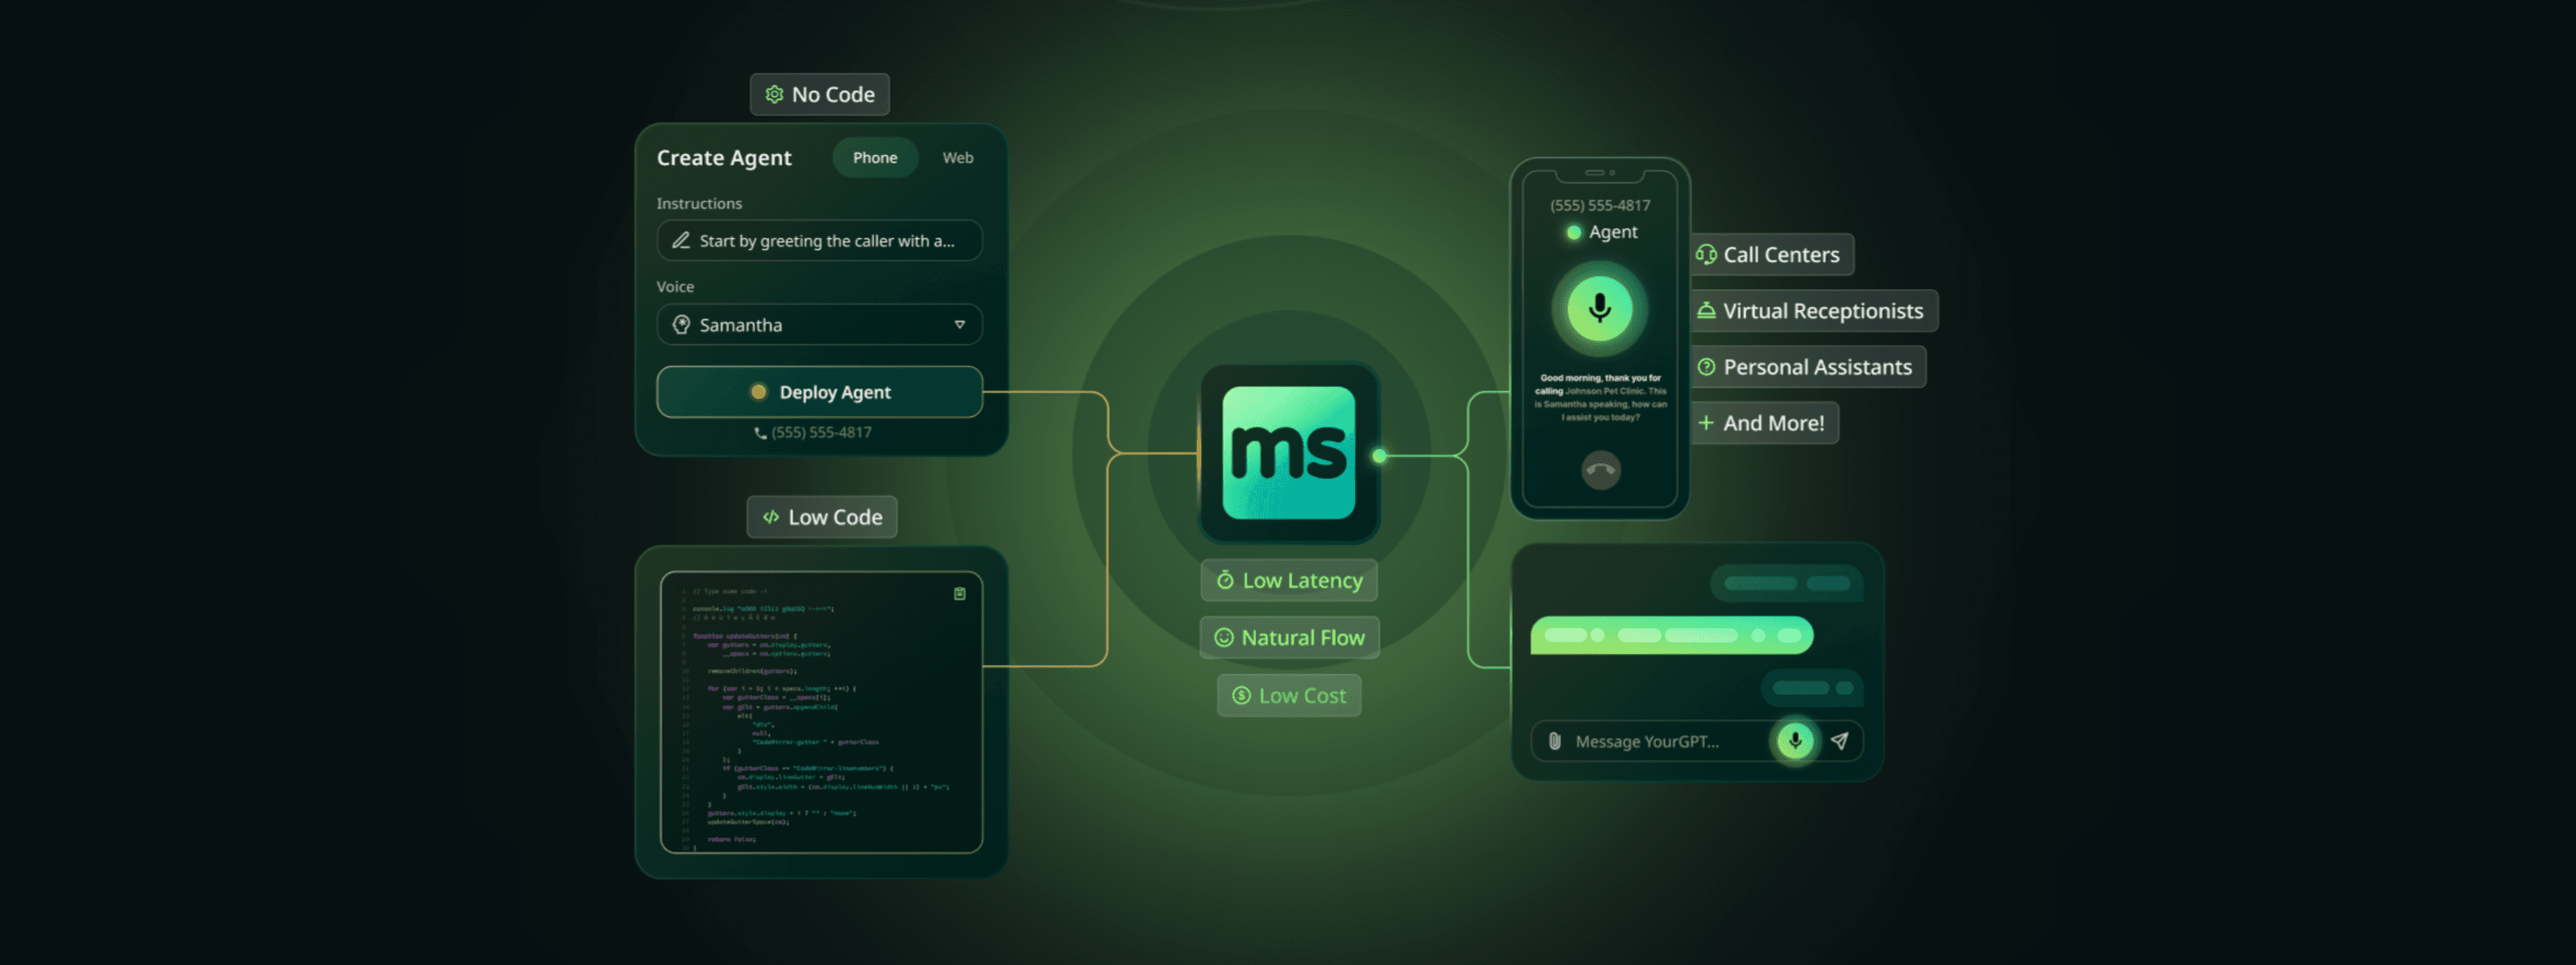
Task: Click the phone number at top of phone screen
Action: (1600, 205)
